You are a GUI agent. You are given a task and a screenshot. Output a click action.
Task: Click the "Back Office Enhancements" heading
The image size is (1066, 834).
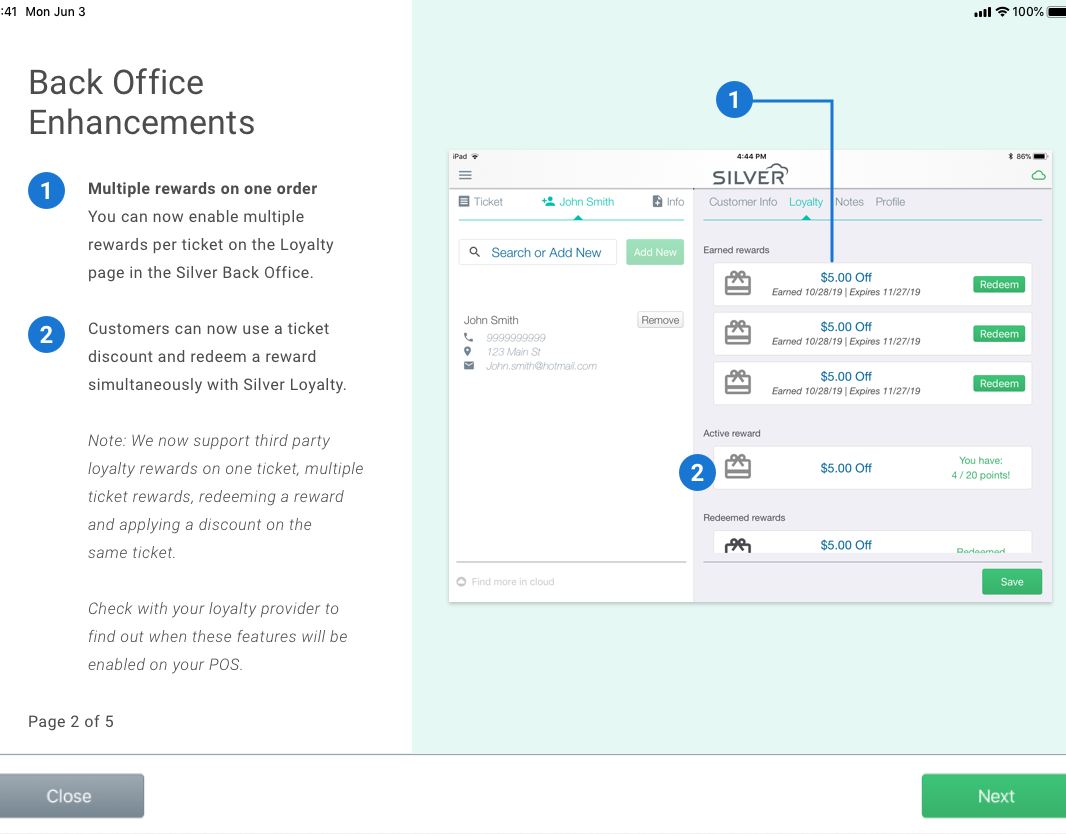[x=141, y=103]
